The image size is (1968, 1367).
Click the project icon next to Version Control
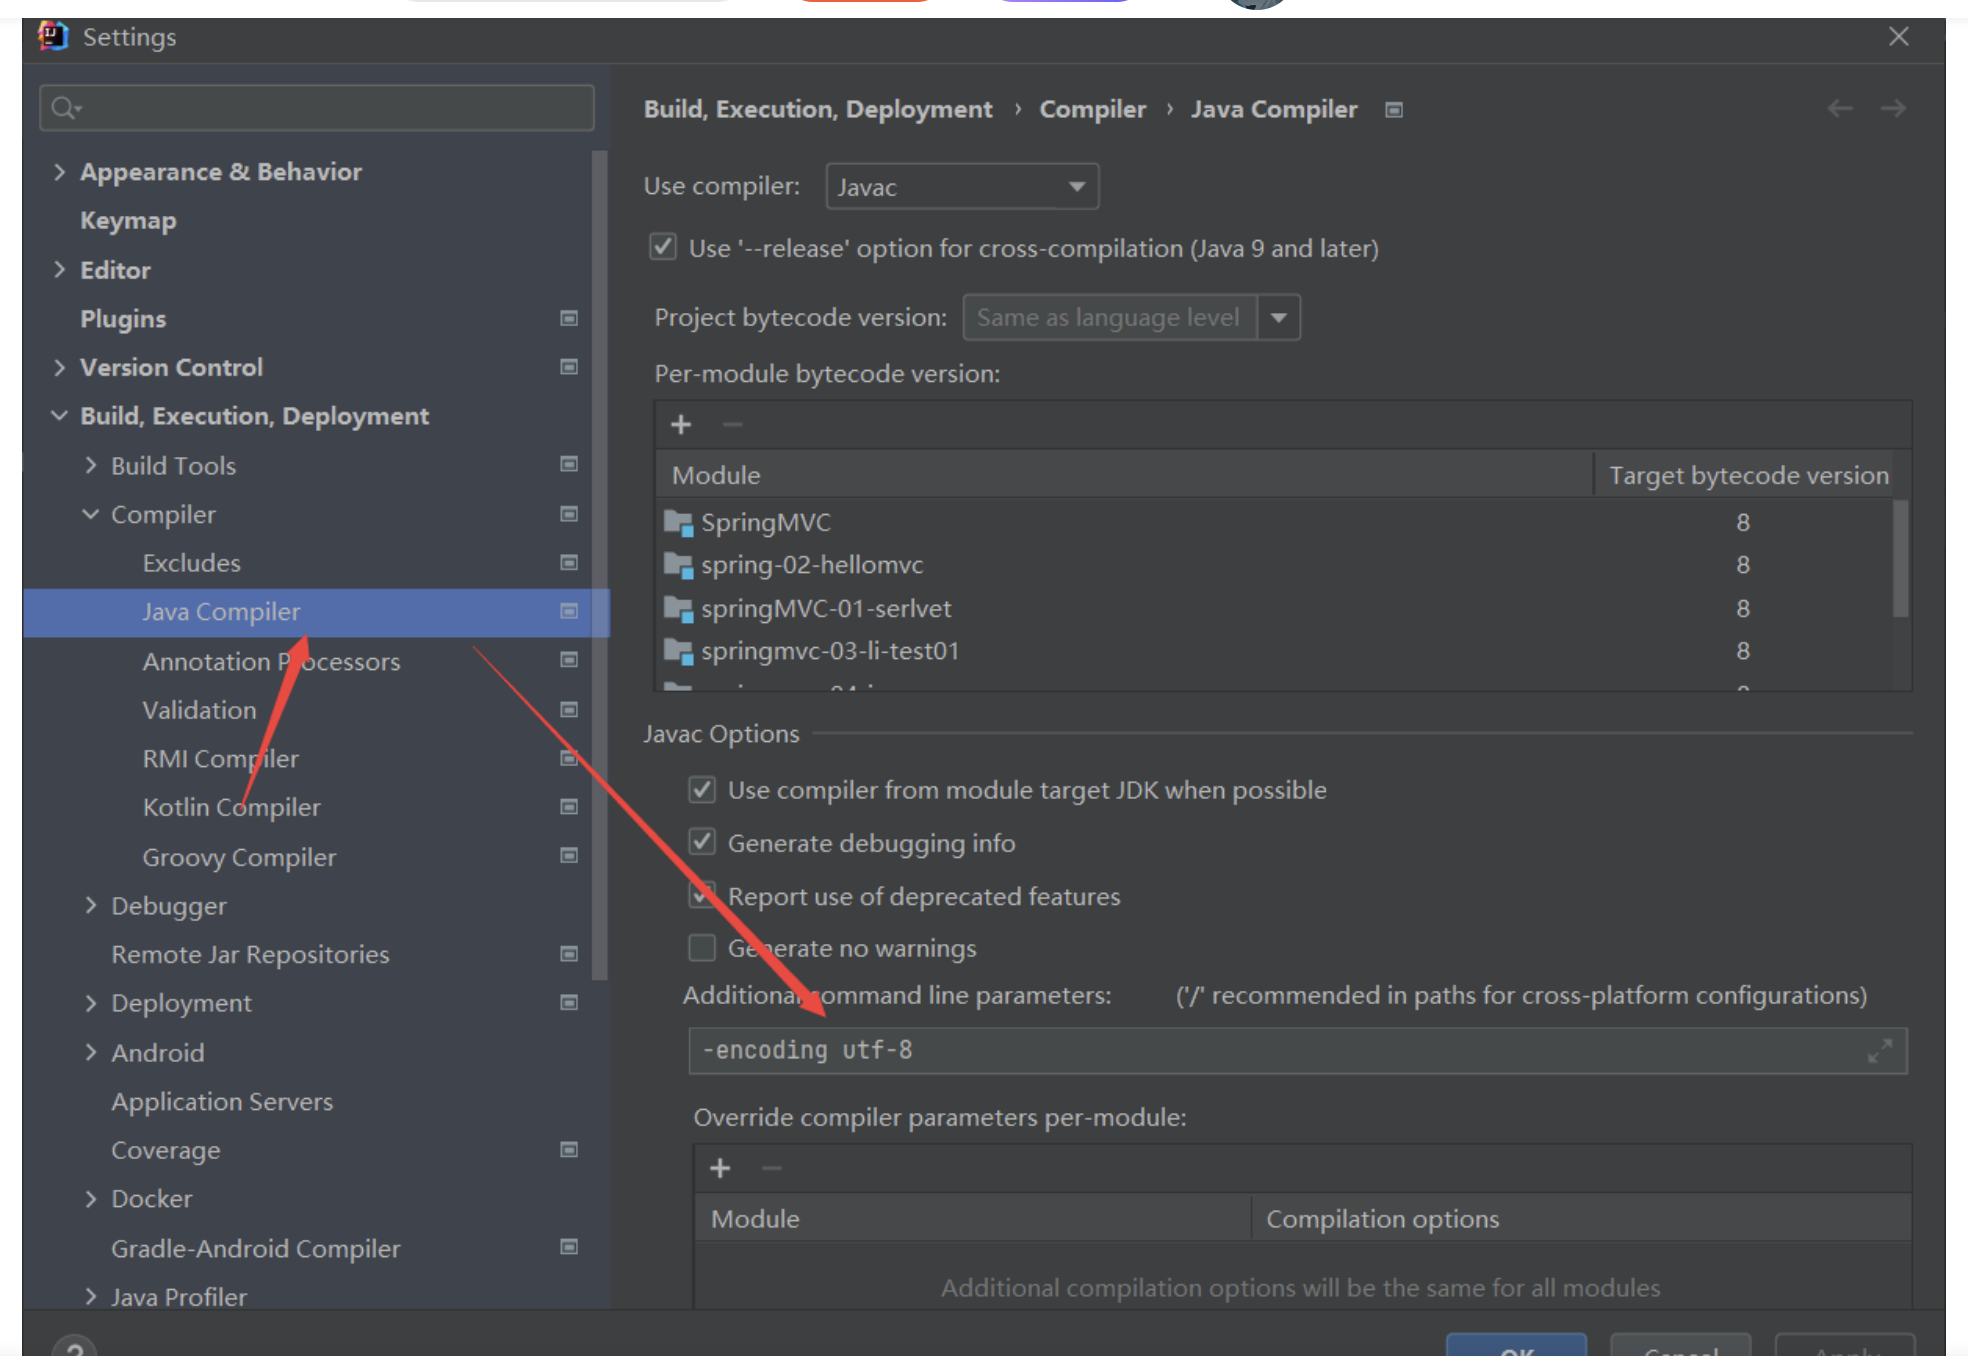569,367
